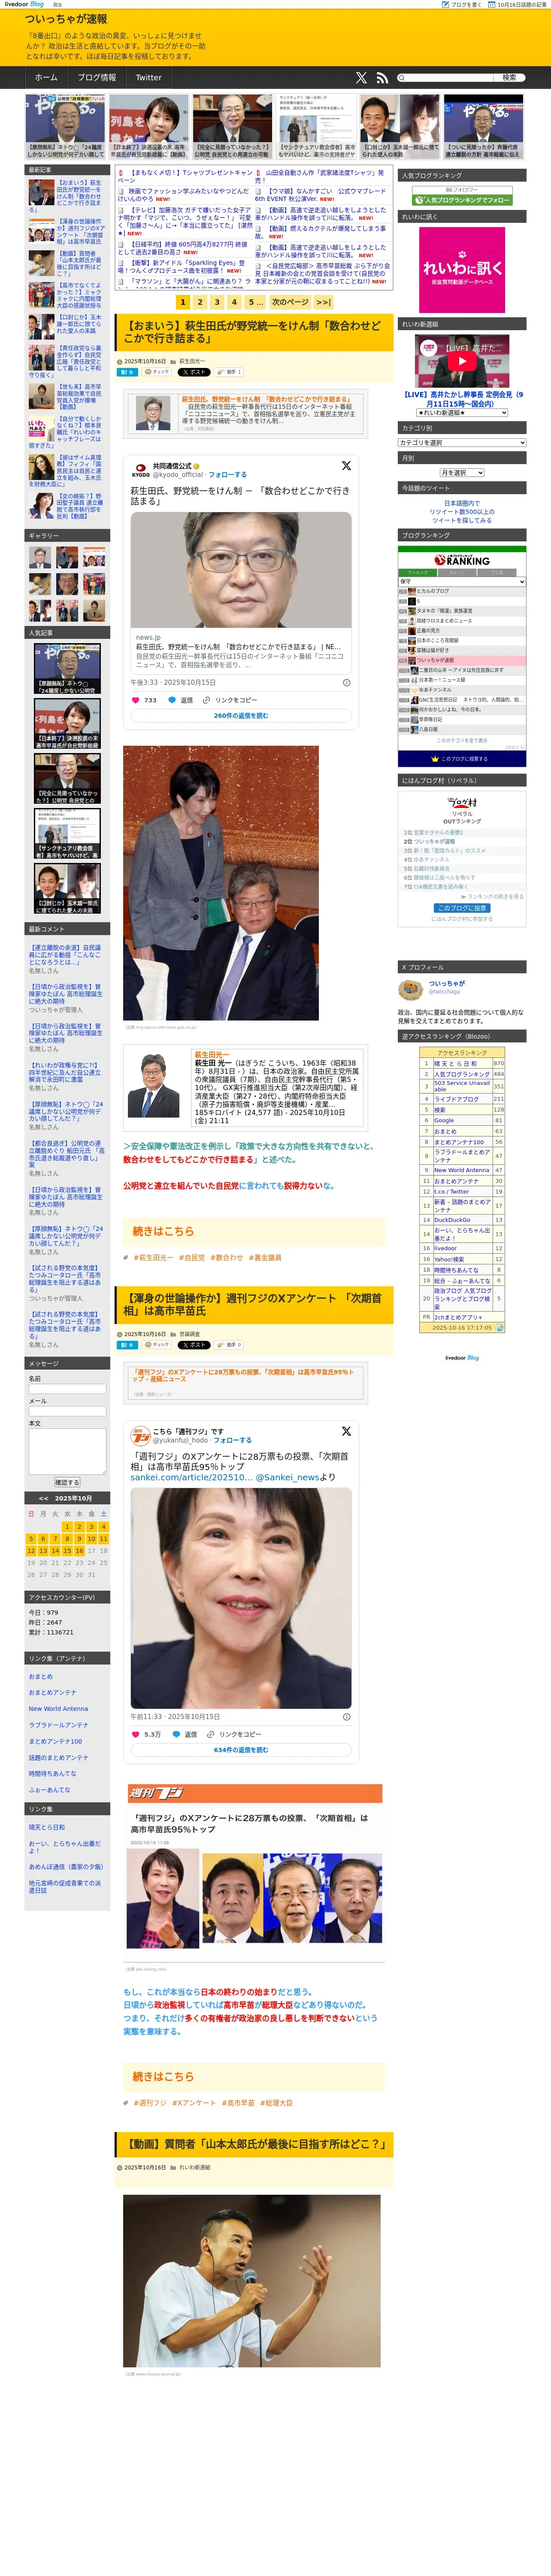Screen dimensions: 551x2576
Task: Click calendar date 16 in 2025年10月
Action: point(79,1551)
